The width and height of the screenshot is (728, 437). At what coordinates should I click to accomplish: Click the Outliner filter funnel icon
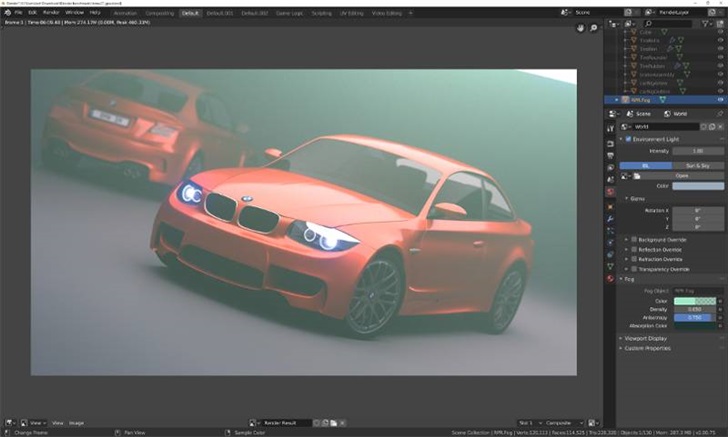point(703,22)
